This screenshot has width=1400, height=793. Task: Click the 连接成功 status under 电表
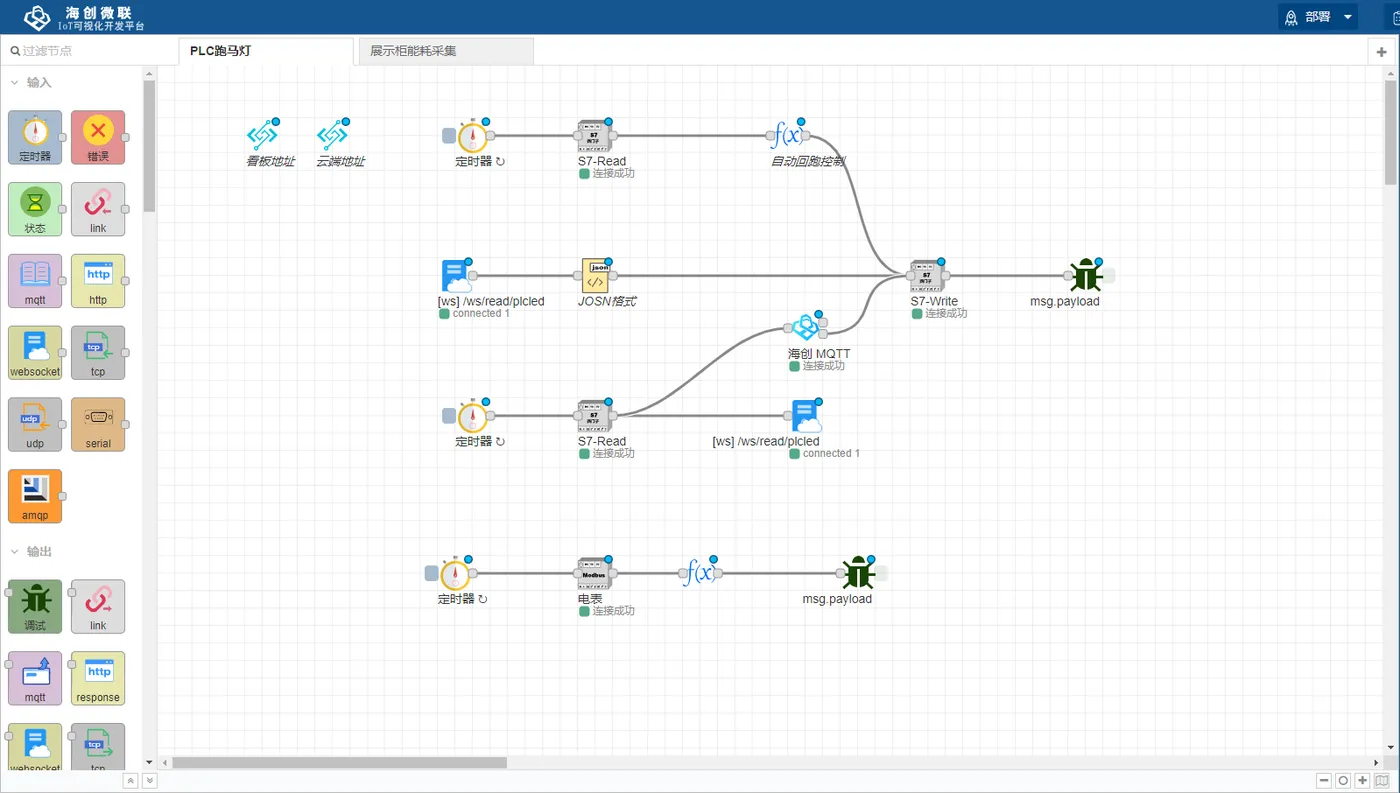[606, 611]
